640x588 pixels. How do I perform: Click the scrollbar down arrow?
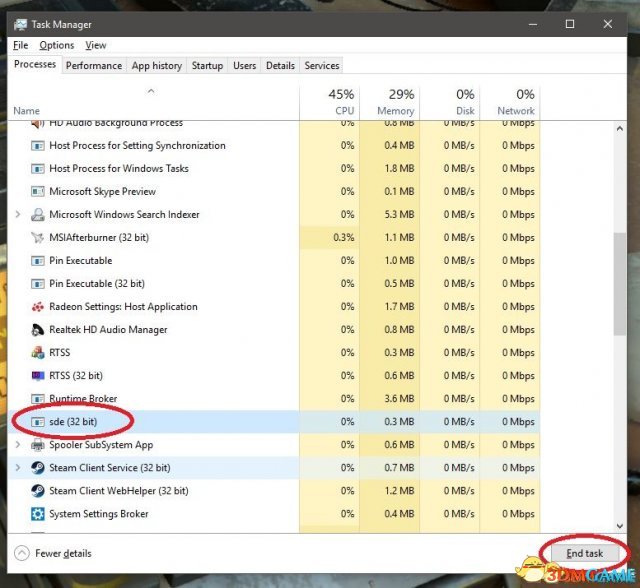tap(620, 526)
